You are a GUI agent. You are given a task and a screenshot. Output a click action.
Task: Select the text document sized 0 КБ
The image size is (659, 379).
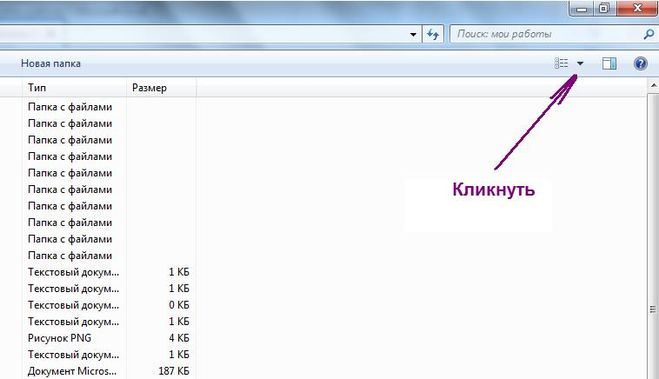click(x=108, y=305)
